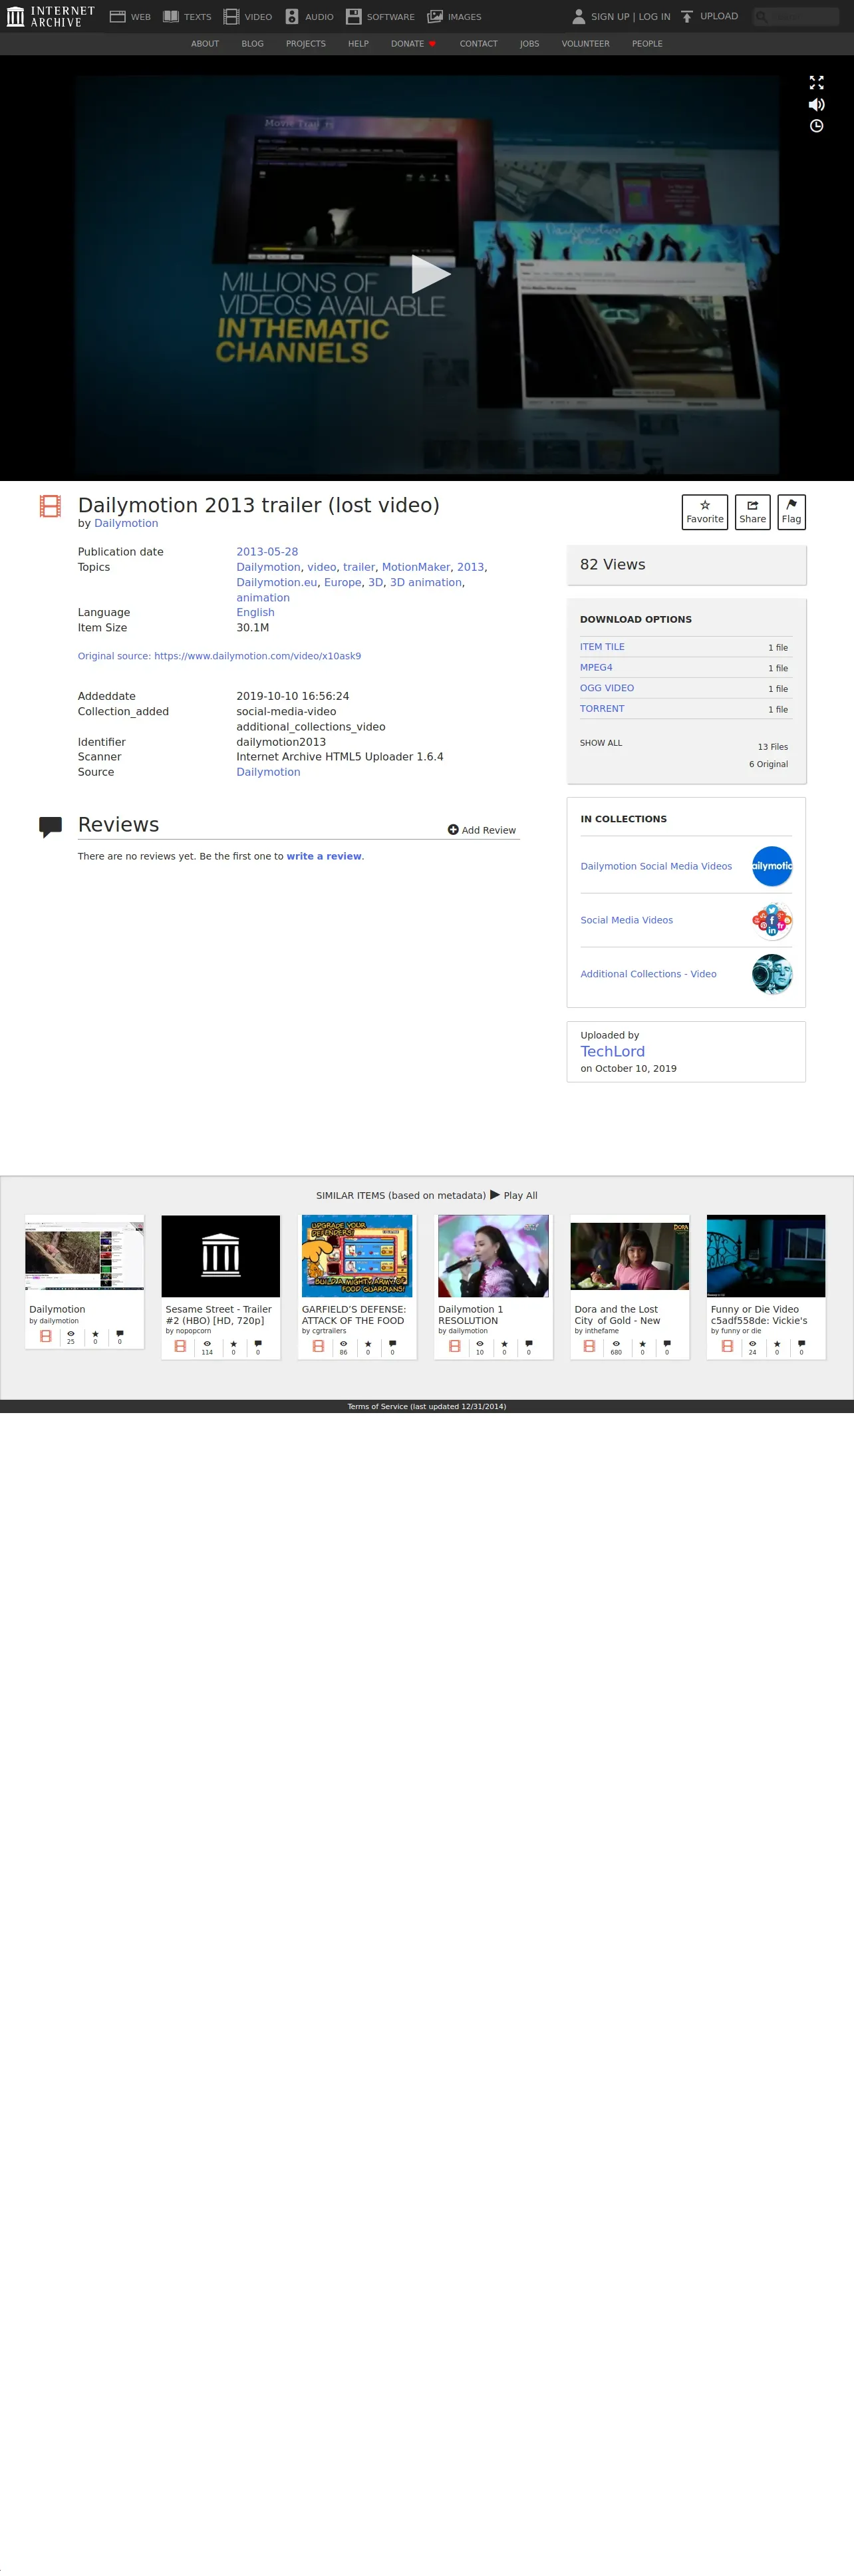The image size is (854, 2576).
Task: Click the MotionMaker topic link
Action: 416,567
